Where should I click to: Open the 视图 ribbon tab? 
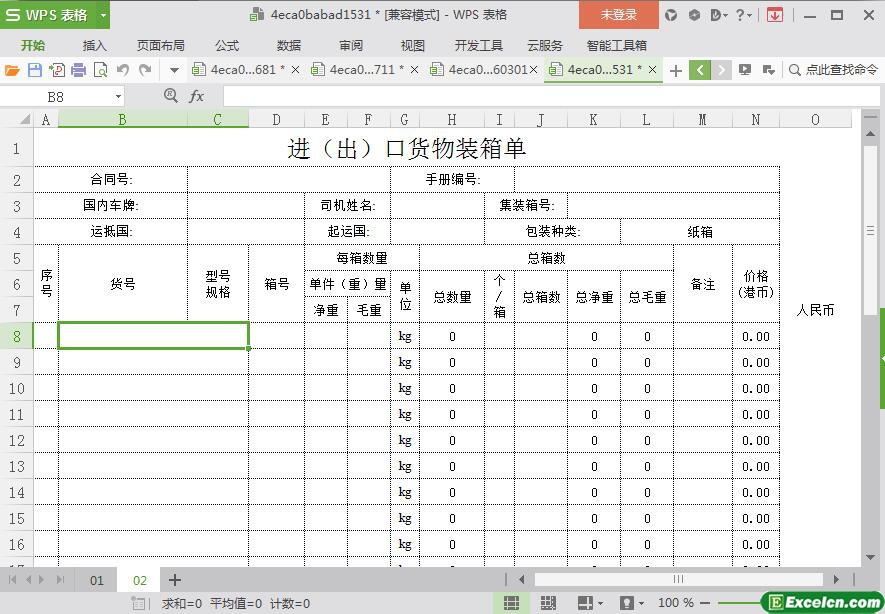(412, 45)
